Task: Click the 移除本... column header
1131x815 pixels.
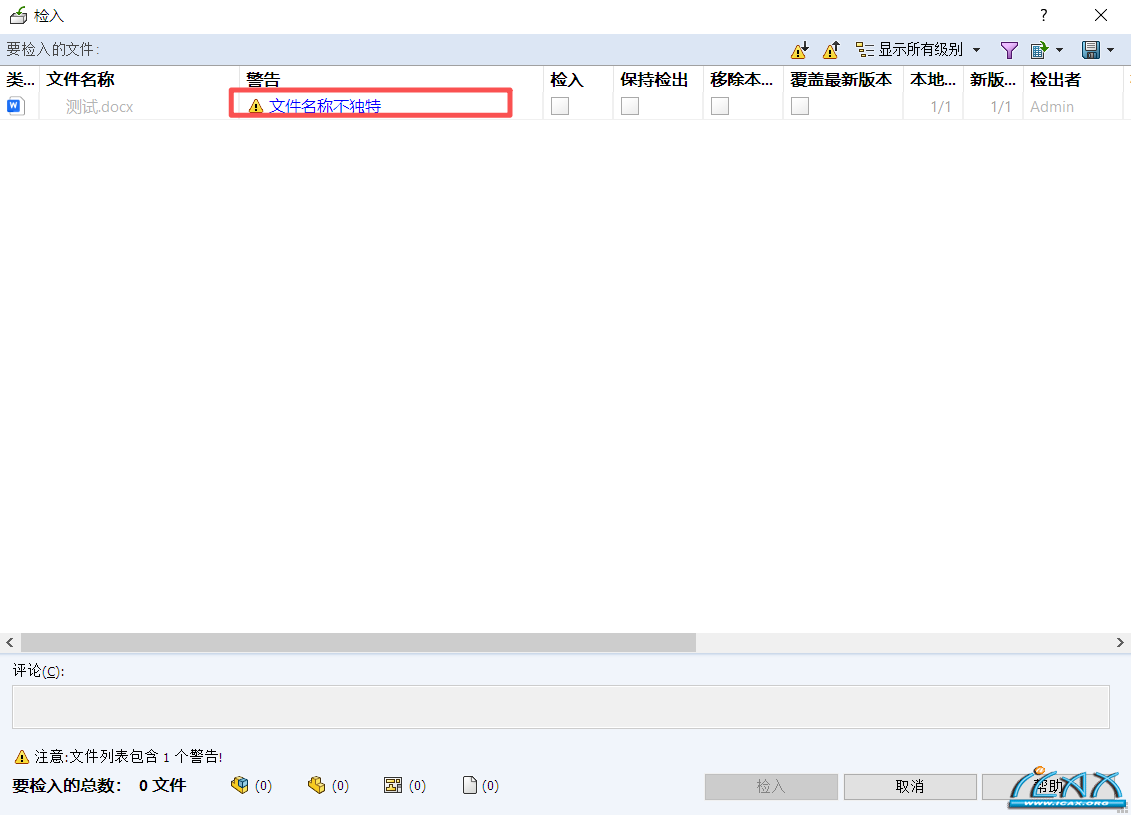Action: click(741, 79)
